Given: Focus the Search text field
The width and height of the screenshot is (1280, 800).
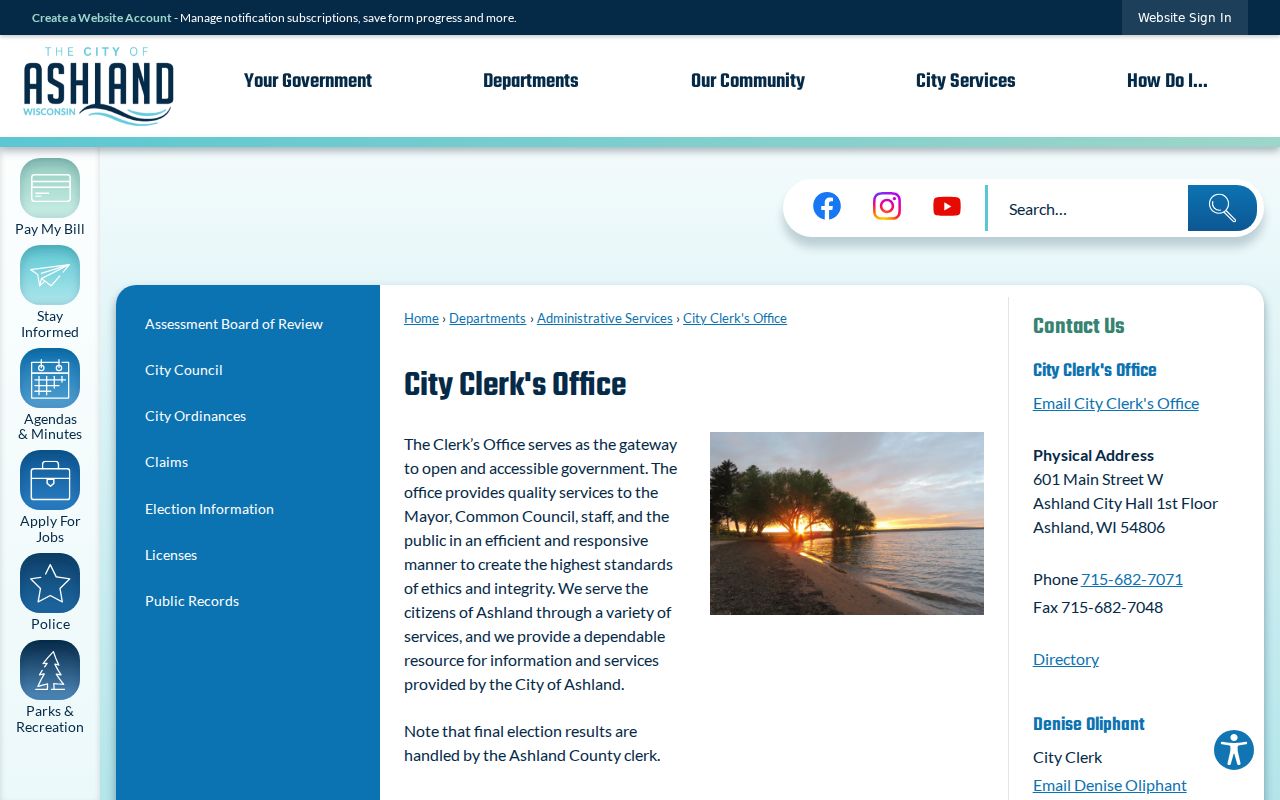Looking at the screenshot, I should pyautogui.click(x=1088, y=209).
